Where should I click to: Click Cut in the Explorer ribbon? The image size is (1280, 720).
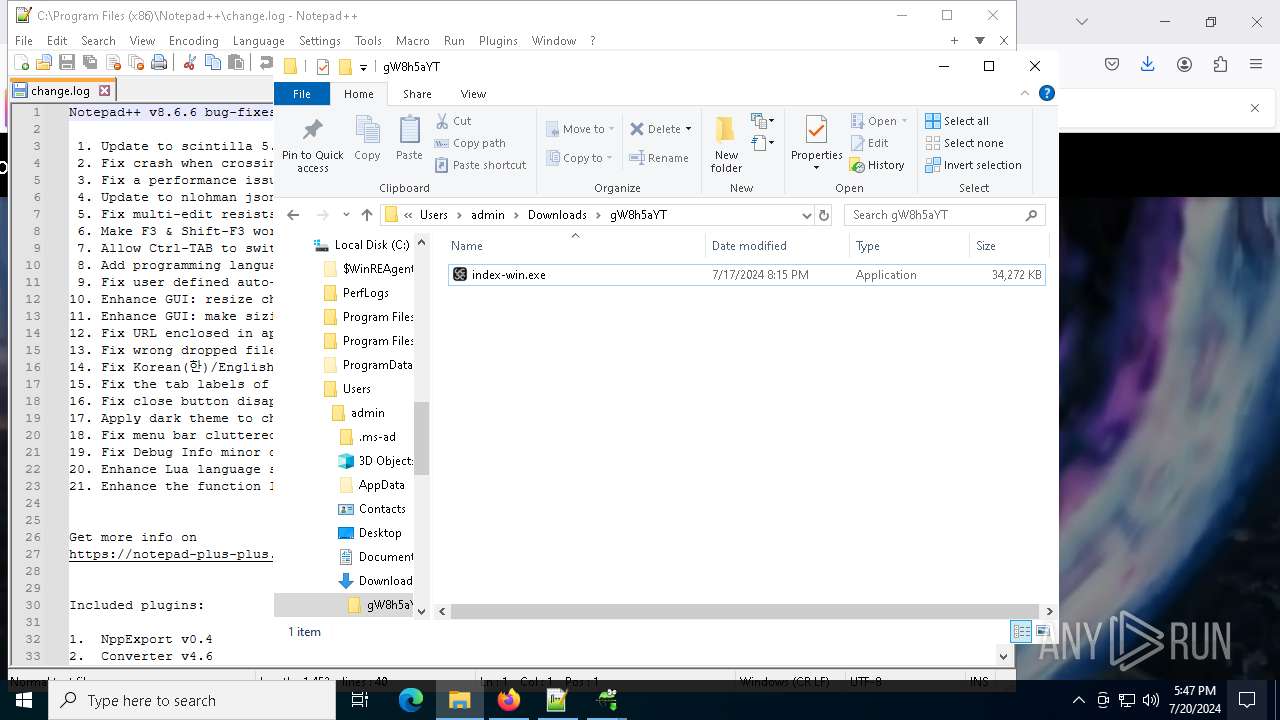(x=454, y=121)
